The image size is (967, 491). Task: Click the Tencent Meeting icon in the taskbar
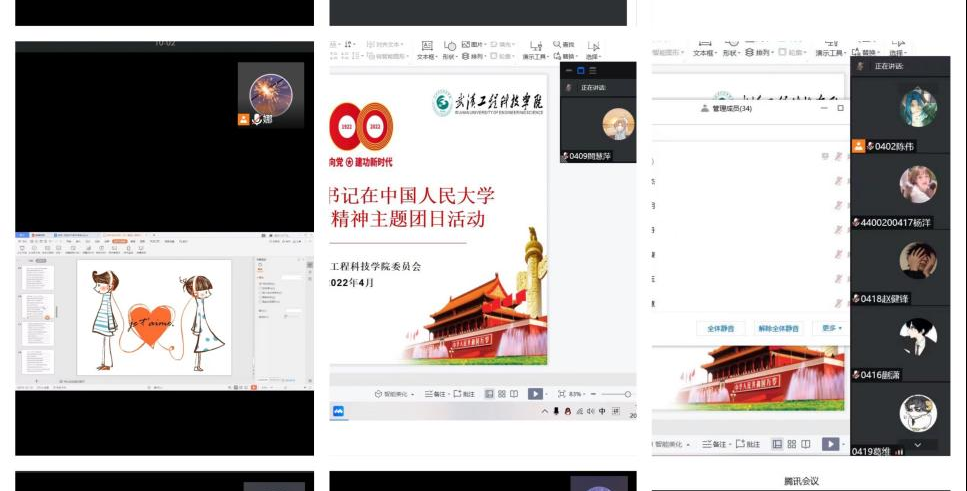339,411
